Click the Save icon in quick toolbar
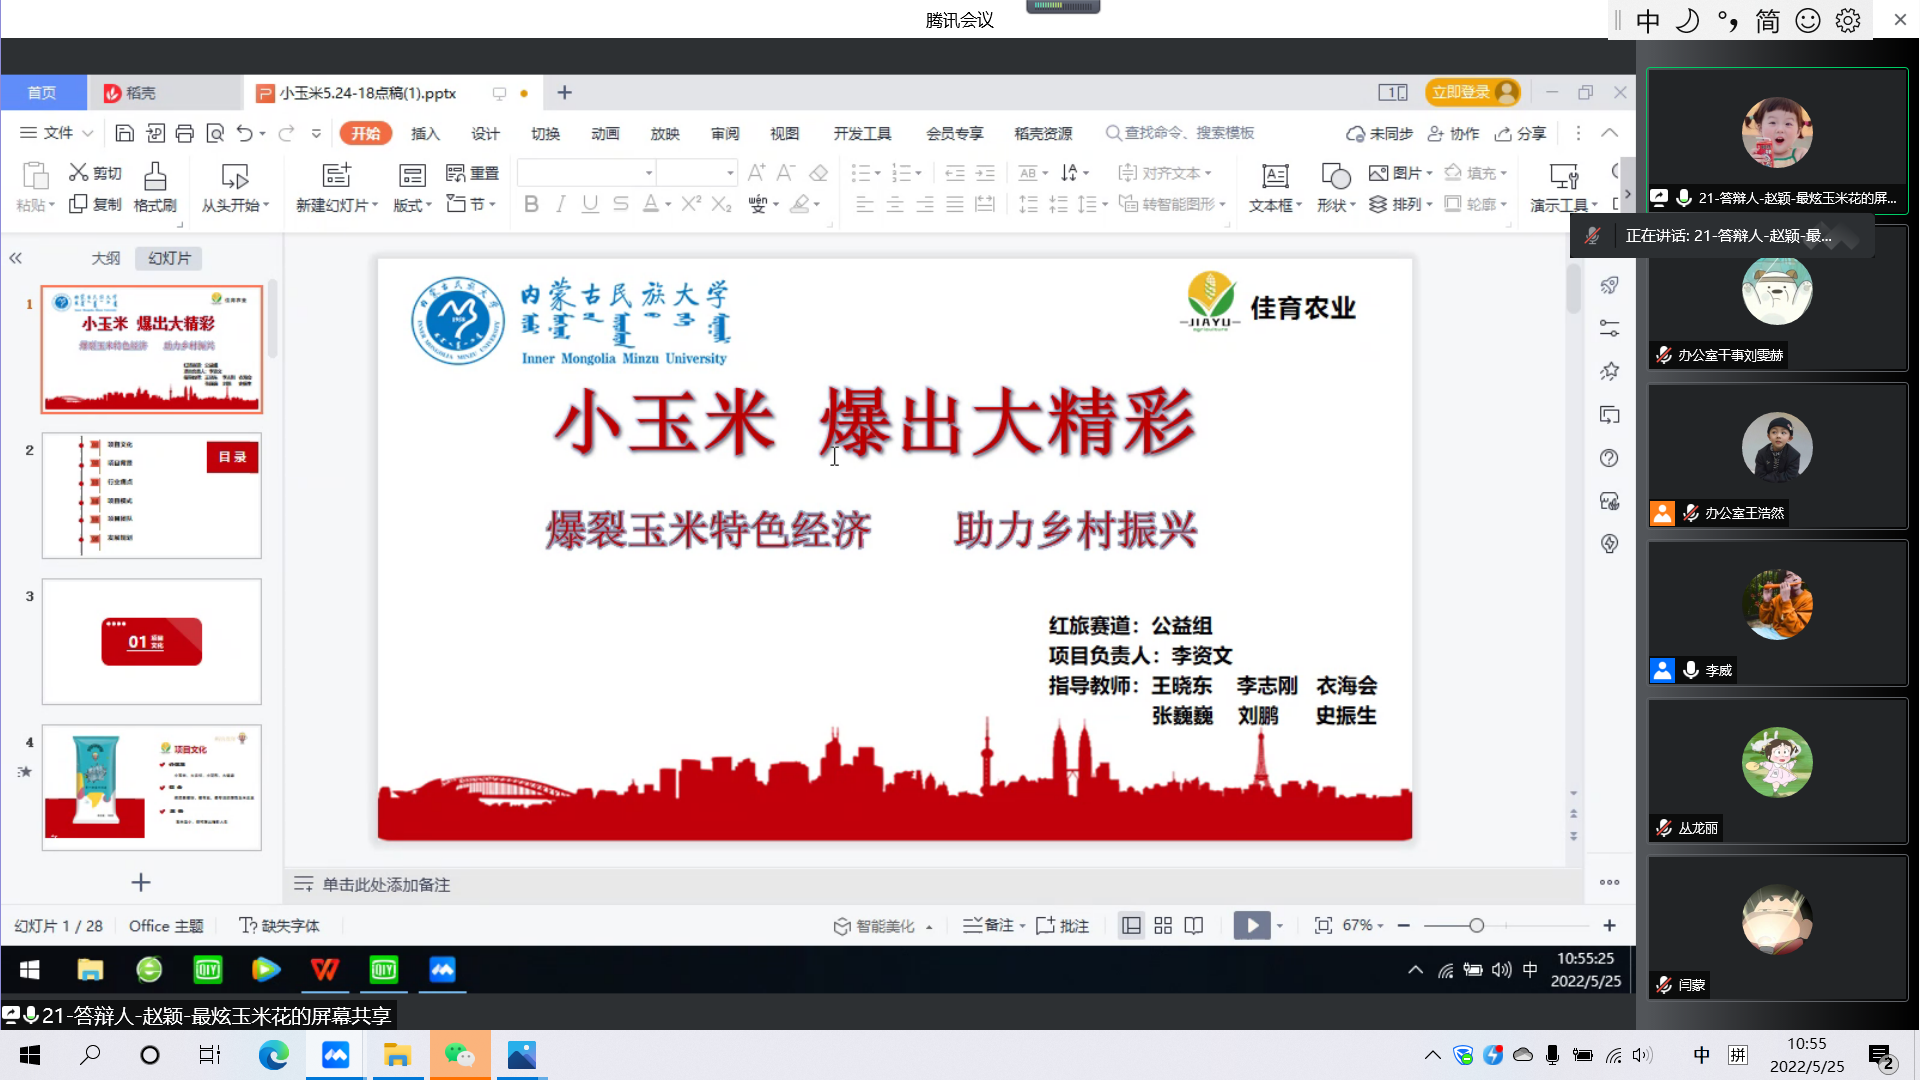This screenshot has height=1080, width=1920. (x=125, y=133)
